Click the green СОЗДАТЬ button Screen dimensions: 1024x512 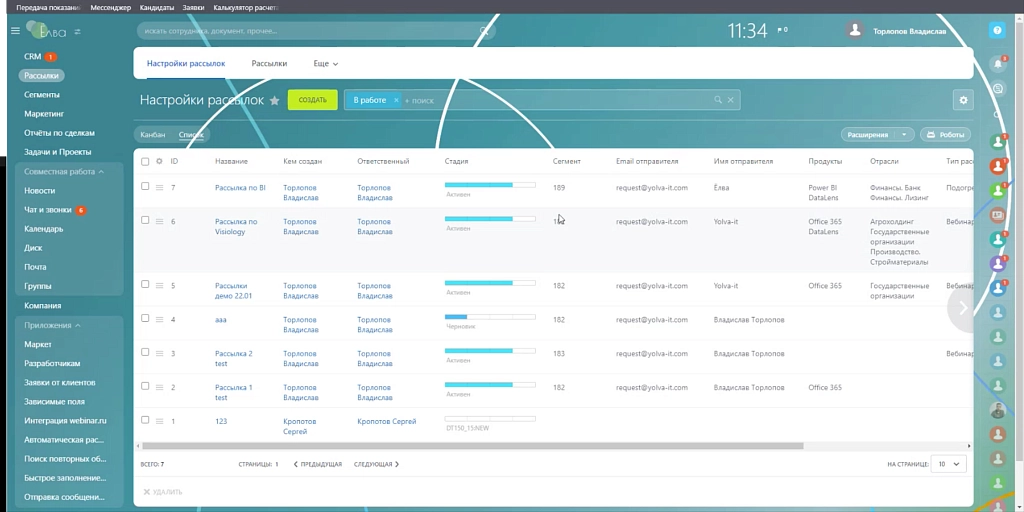click(313, 100)
